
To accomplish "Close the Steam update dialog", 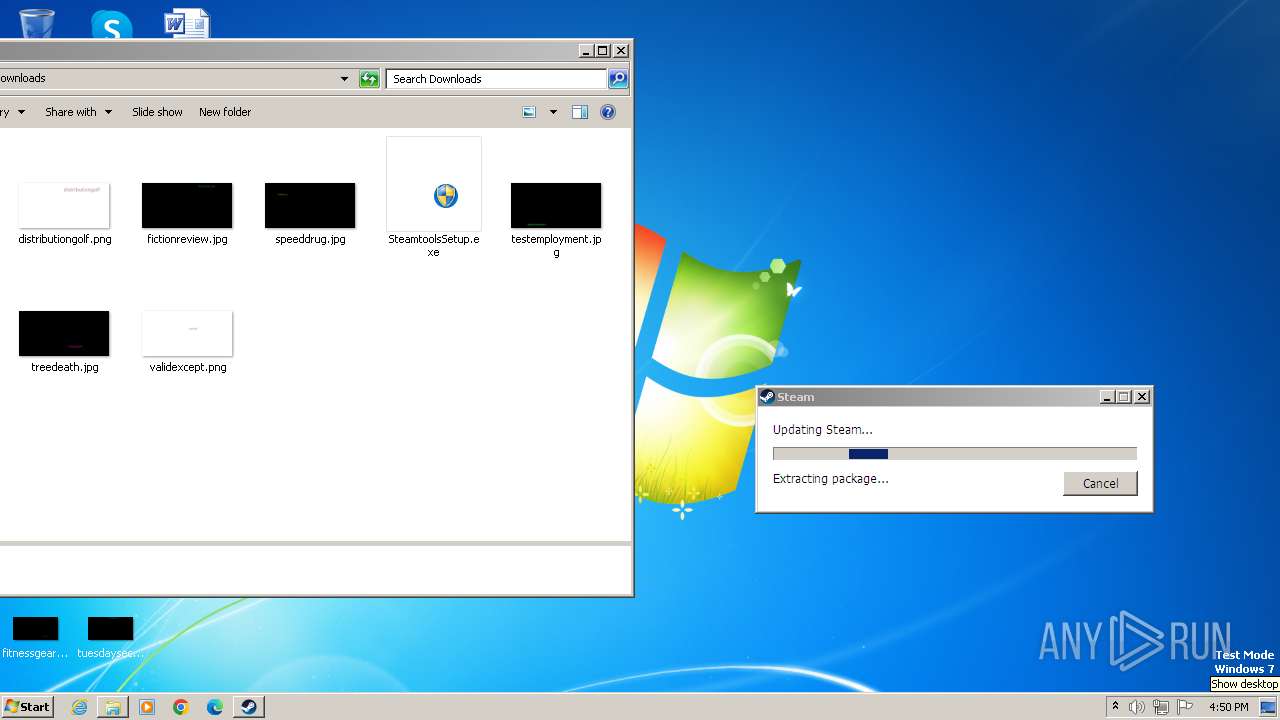I will tap(1142, 397).
